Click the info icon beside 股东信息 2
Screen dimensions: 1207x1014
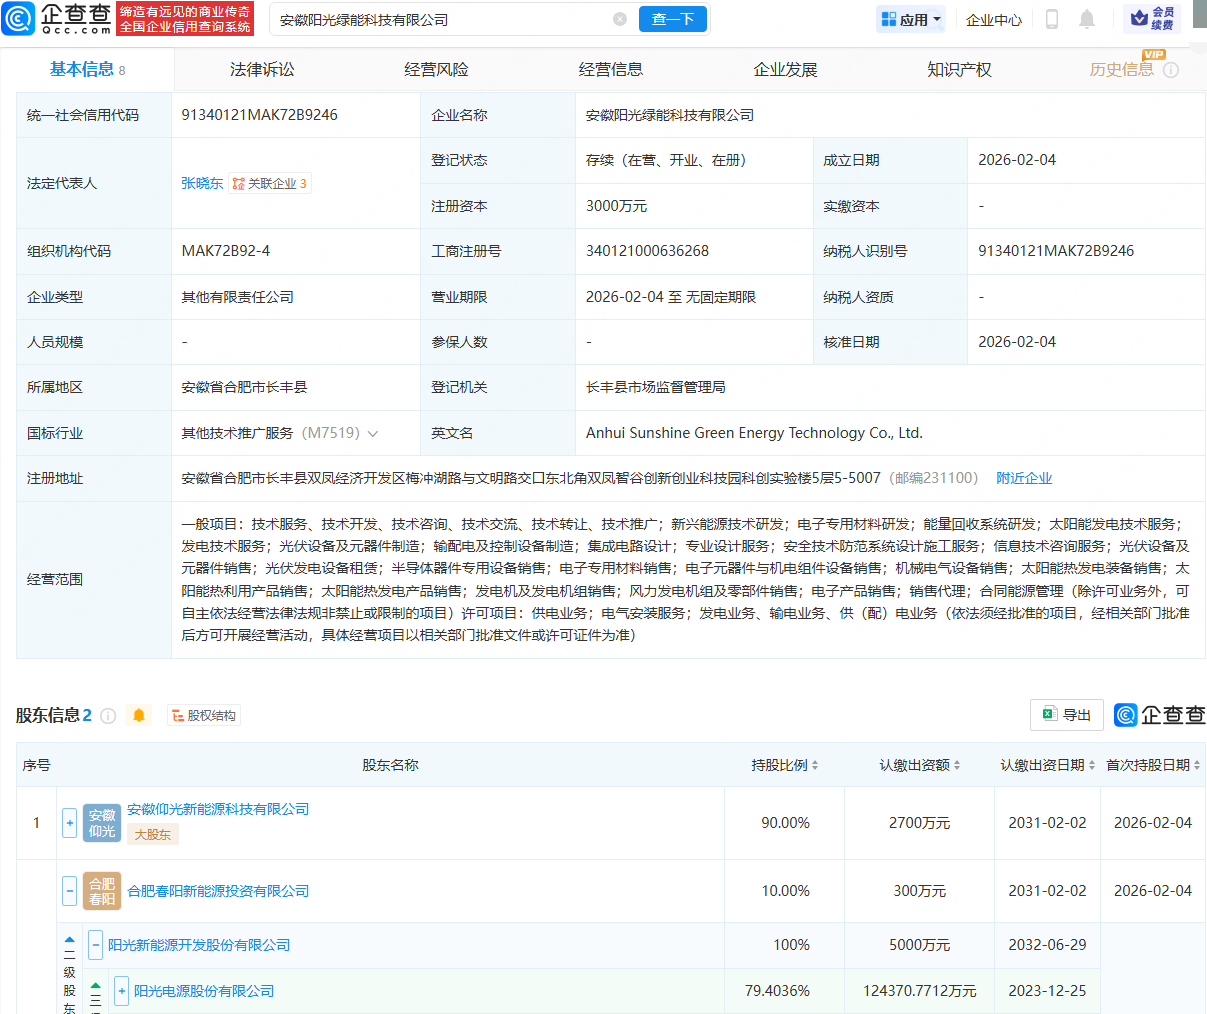109,715
